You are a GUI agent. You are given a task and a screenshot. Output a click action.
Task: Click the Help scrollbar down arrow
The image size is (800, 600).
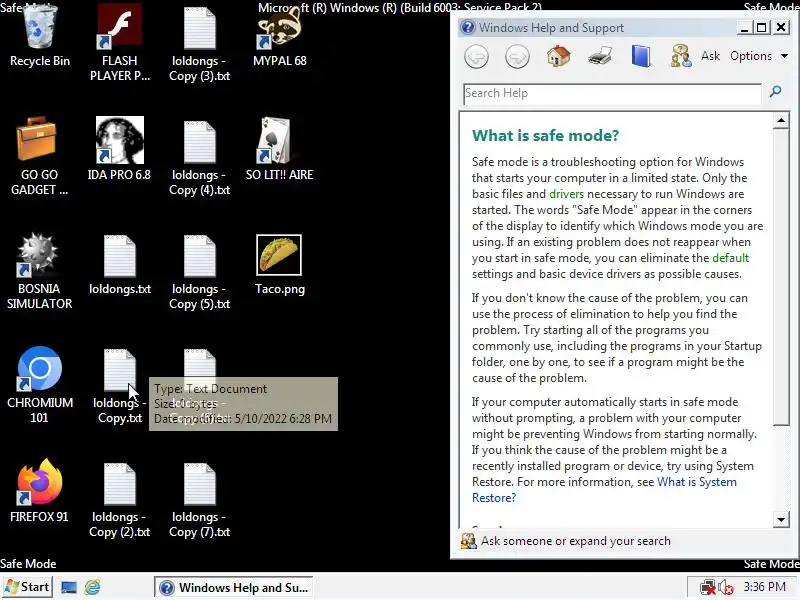[781, 520]
